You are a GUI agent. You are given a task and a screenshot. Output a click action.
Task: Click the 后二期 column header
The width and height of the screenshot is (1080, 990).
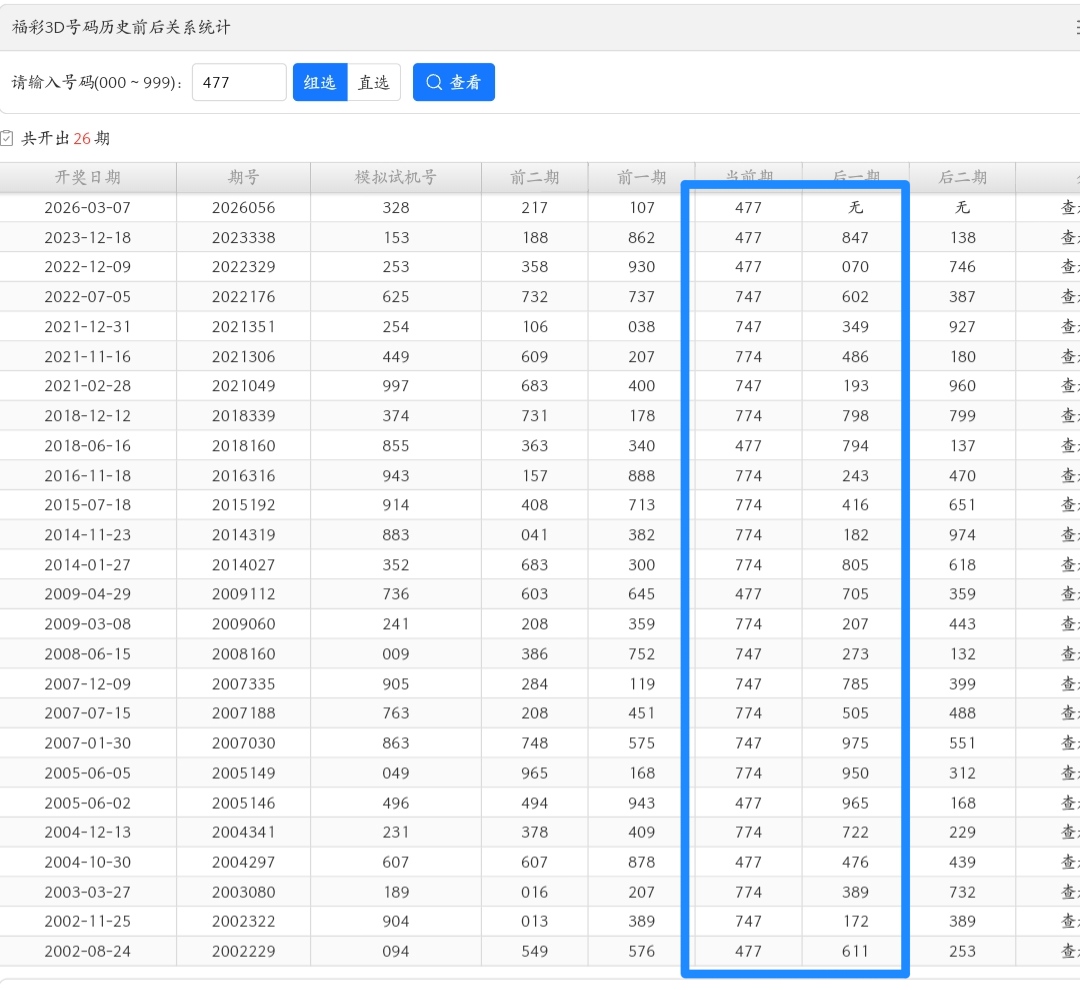click(x=962, y=177)
